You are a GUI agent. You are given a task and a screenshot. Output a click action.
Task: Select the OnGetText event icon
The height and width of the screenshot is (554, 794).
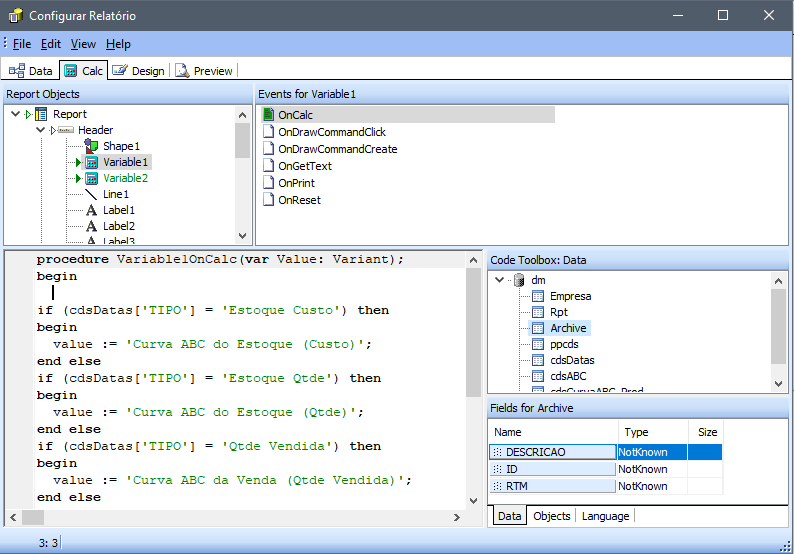[268, 166]
